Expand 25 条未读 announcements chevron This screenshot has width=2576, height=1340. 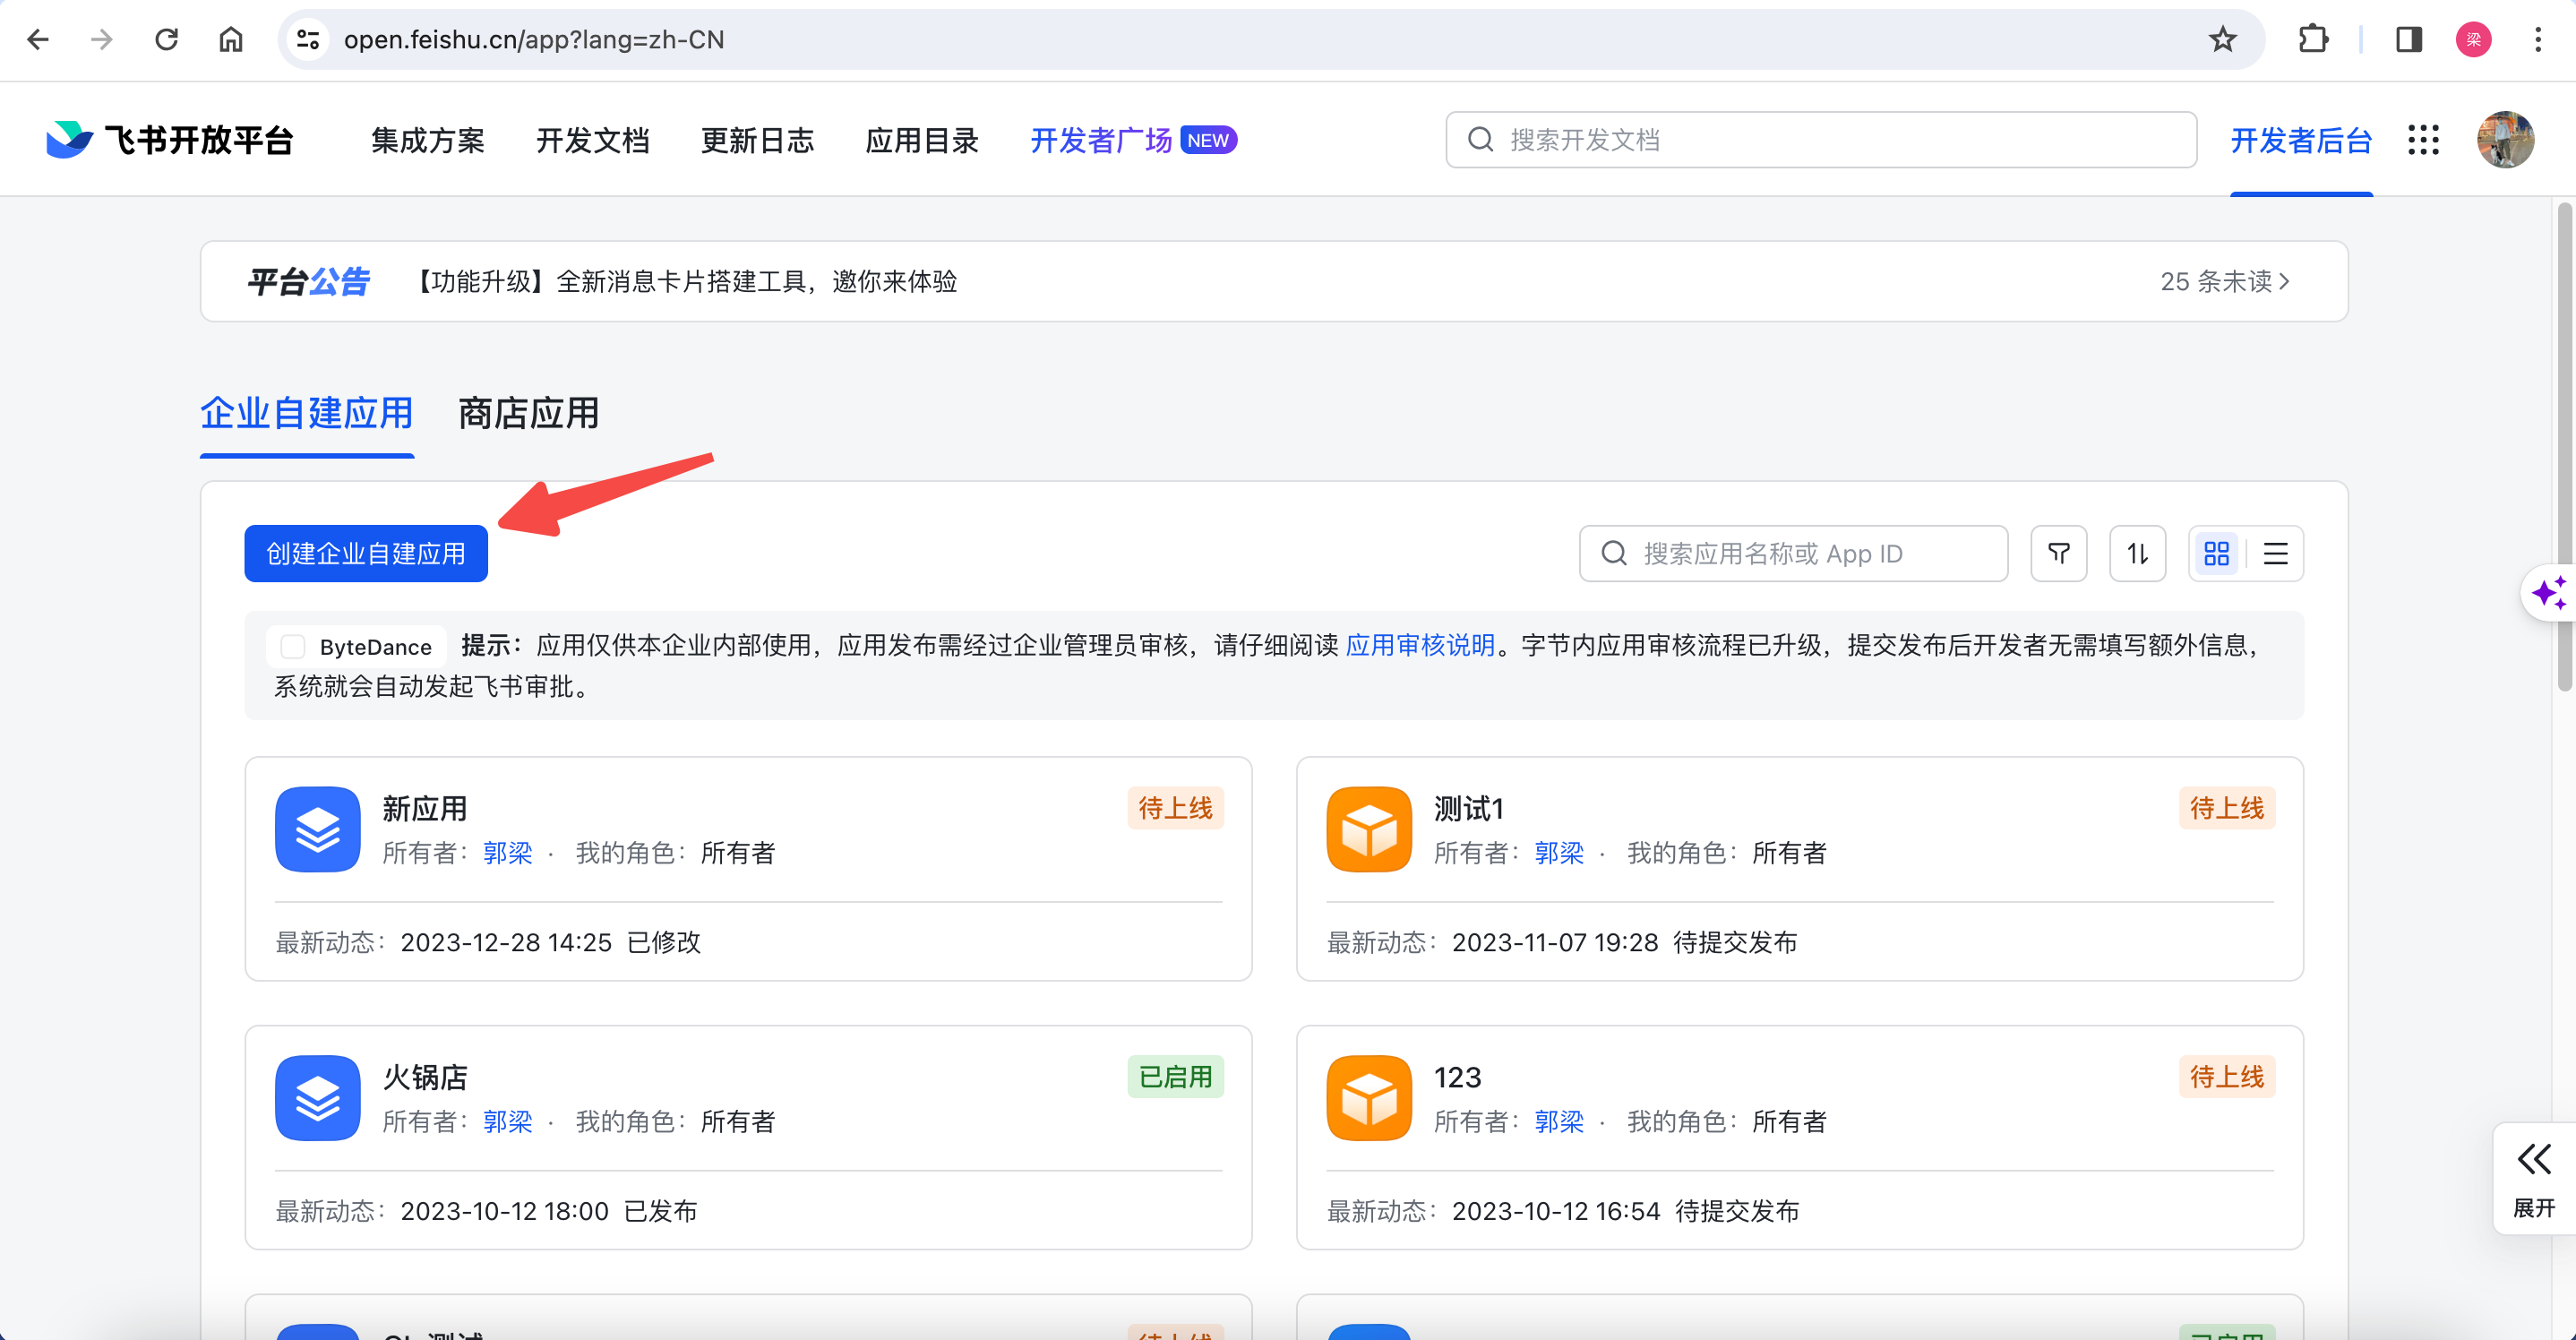coord(2284,282)
